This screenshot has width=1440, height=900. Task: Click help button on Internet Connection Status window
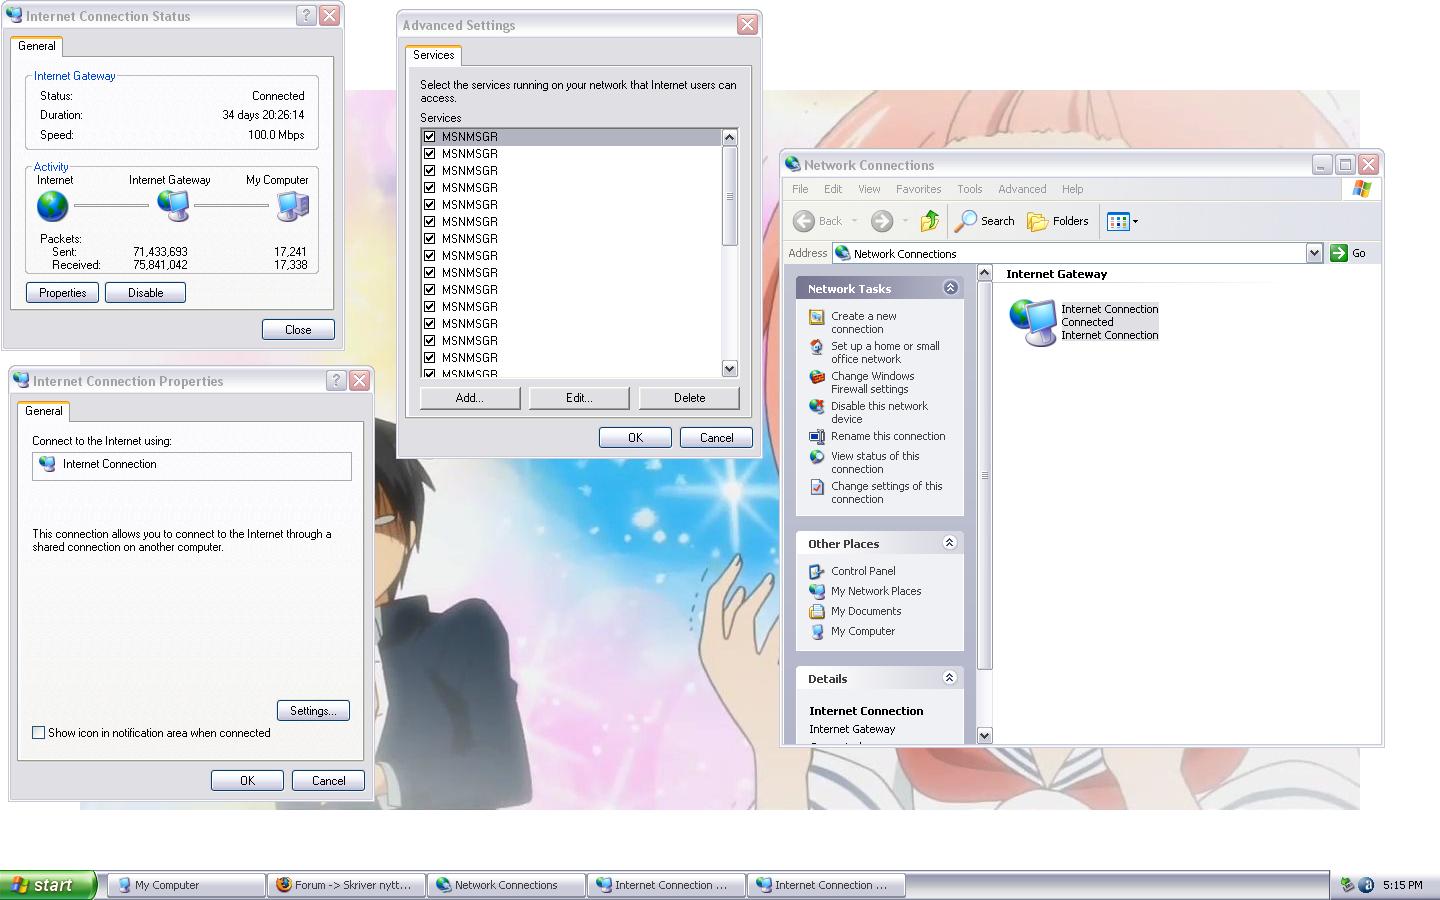pyautogui.click(x=306, y=16)
